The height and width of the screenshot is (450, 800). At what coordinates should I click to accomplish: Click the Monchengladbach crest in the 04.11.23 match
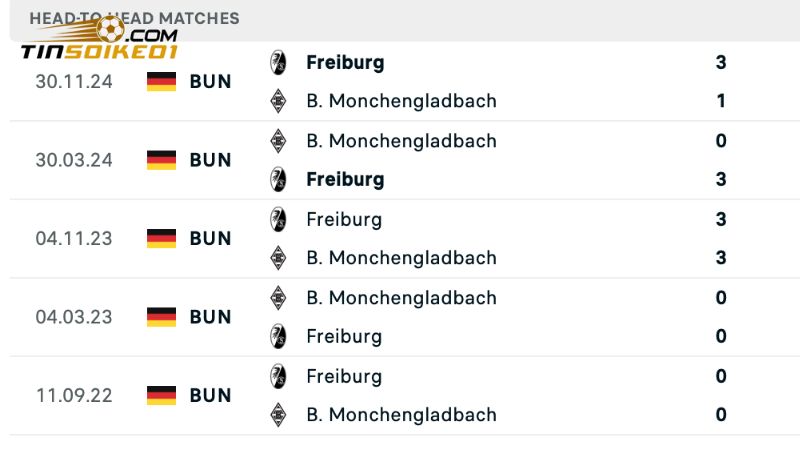click(x=279, y=258)
